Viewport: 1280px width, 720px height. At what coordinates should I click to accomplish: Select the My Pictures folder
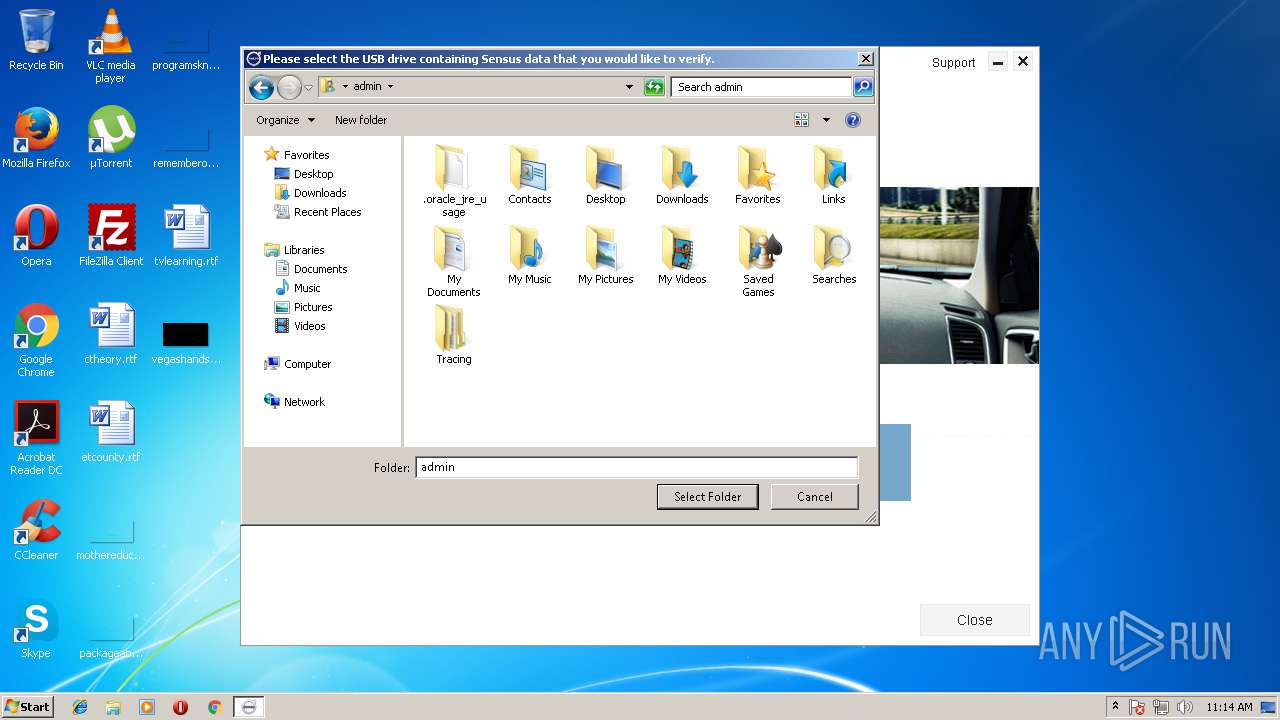(x=606, y=255)
